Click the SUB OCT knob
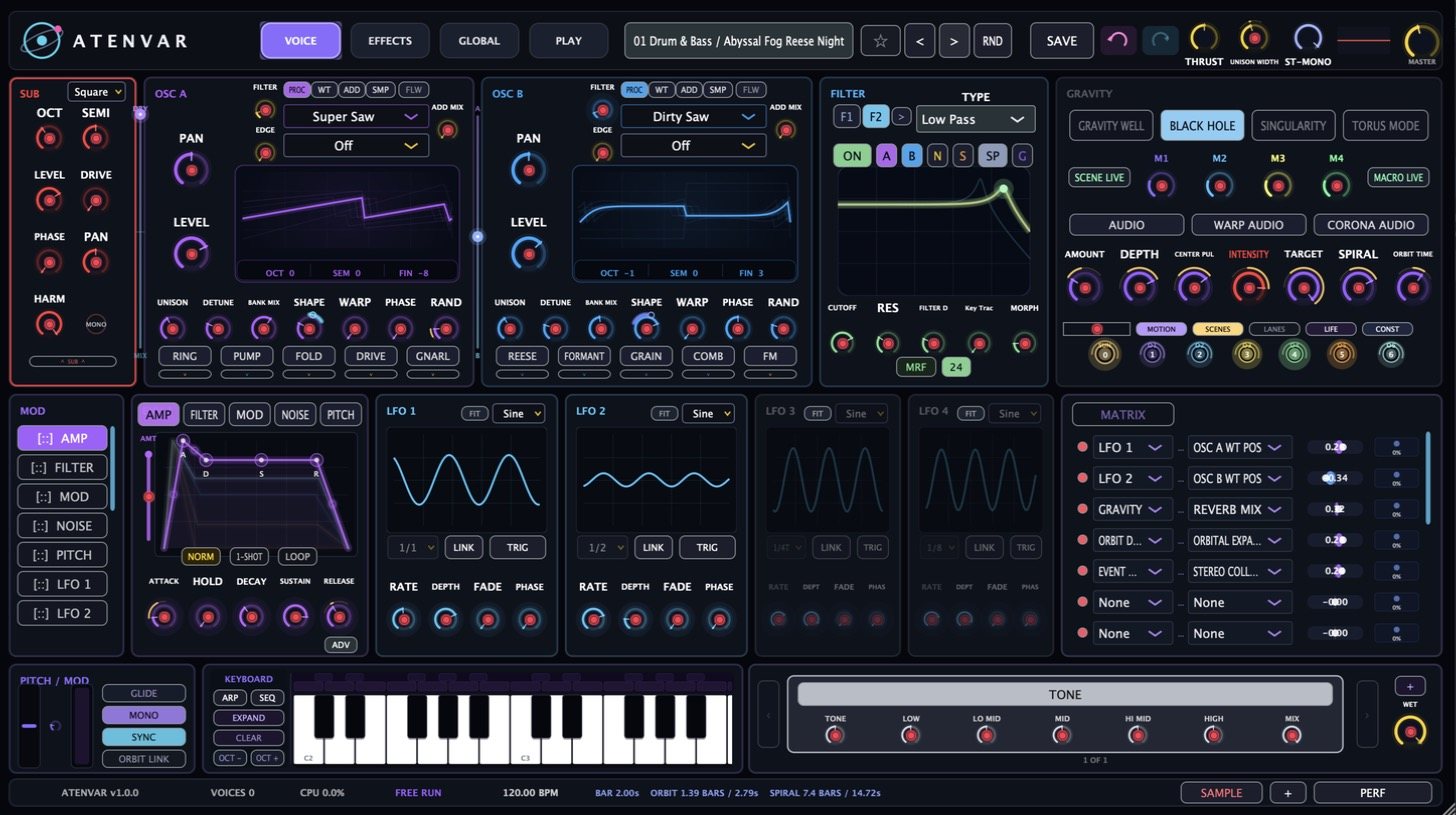This screenshot has width=1456, height=815. 49,138
